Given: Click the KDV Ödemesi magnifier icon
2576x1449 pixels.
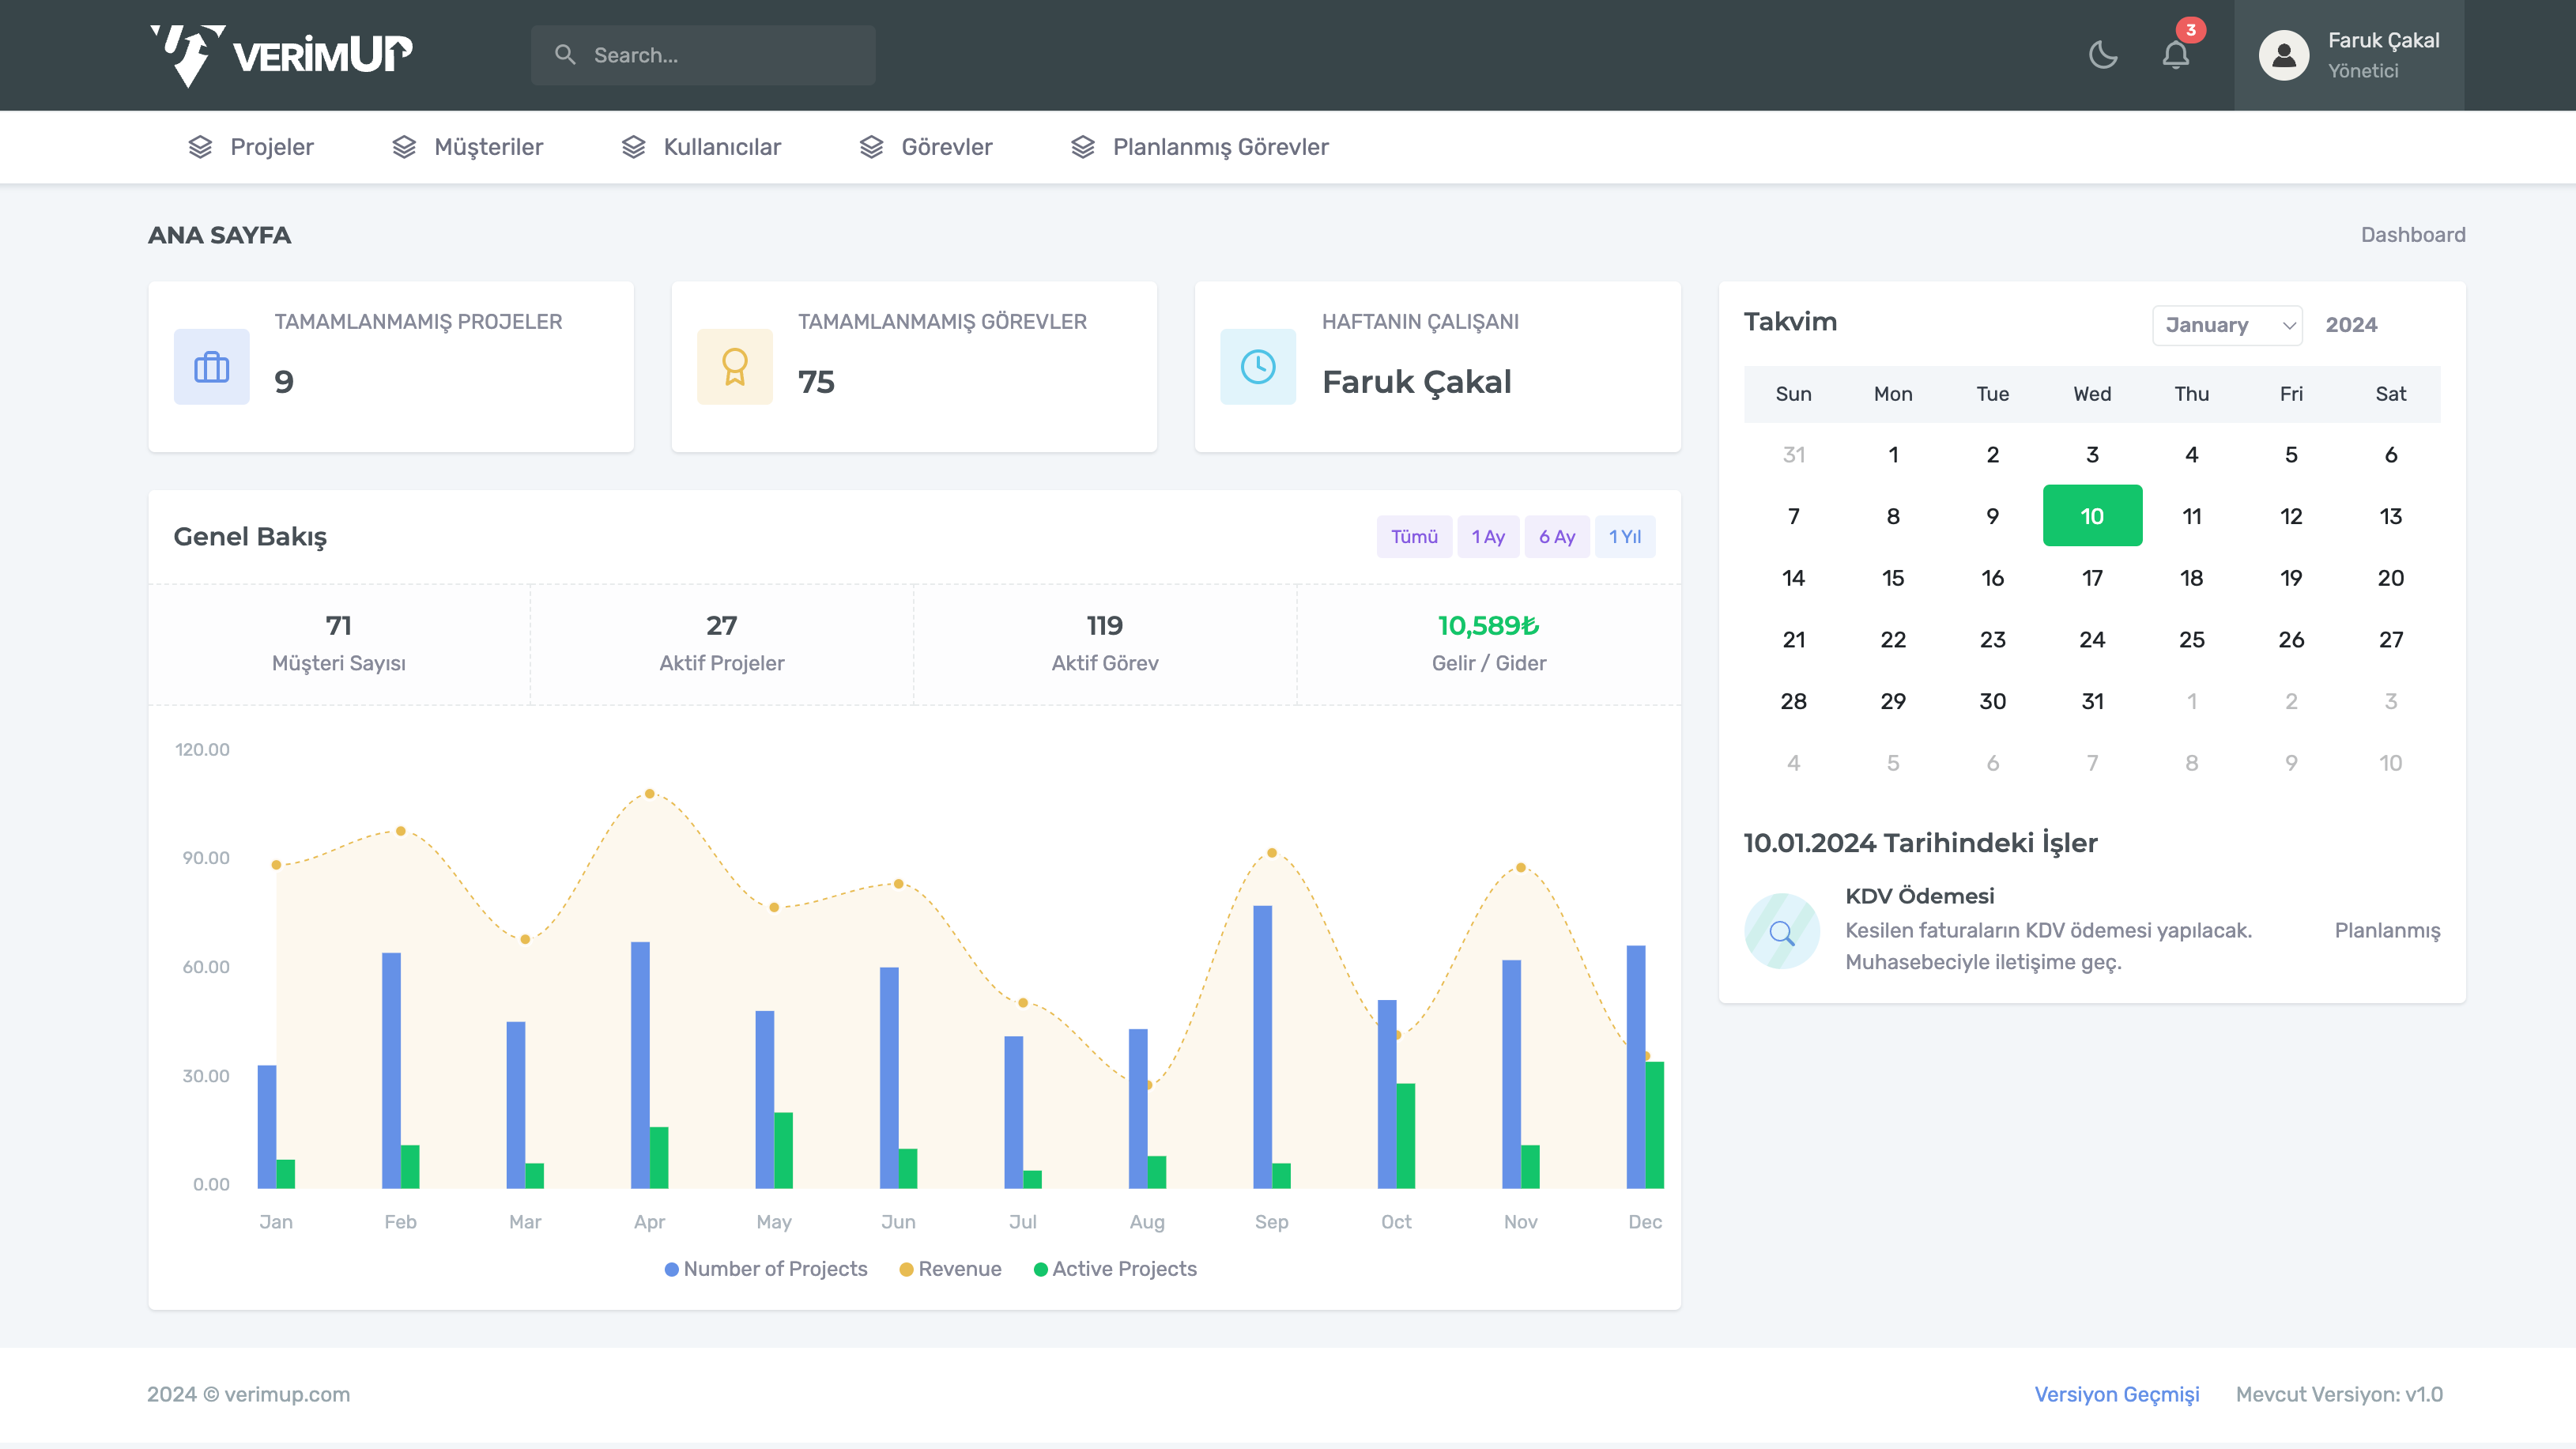Looking at the screenshot, I should pos(1781,931).
